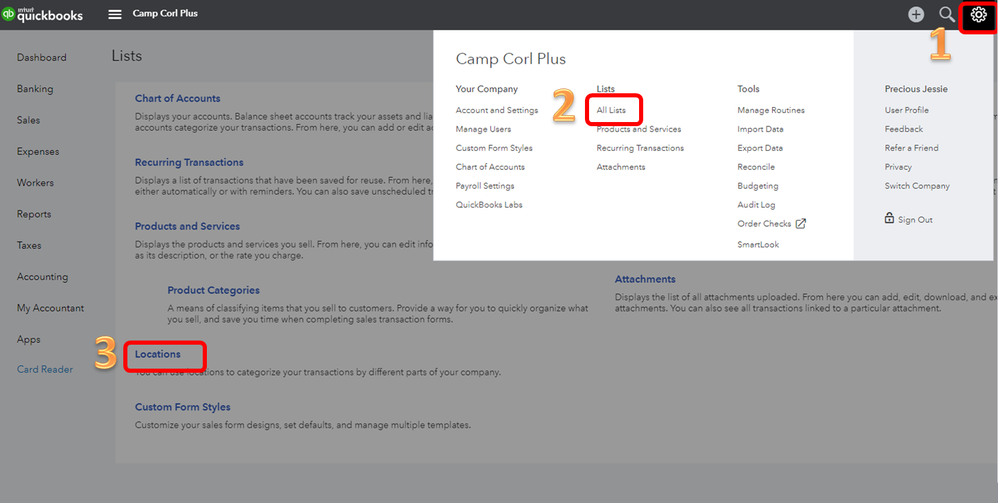Image resolution: width=998 pixels, height=503 pixels.
Task: Click Feedback in profile column
Action: tap(903, 129)
